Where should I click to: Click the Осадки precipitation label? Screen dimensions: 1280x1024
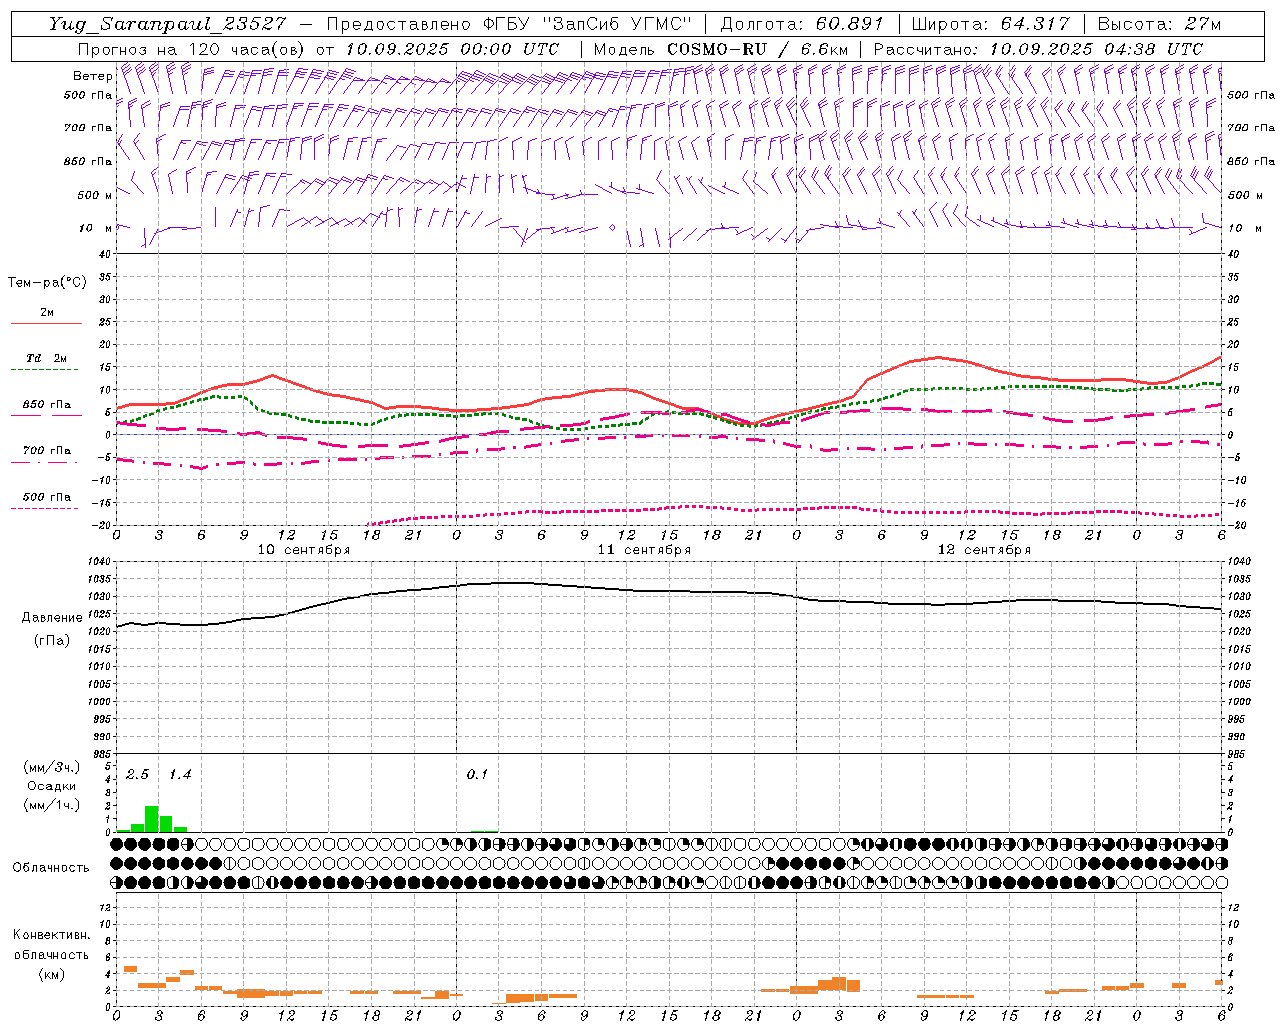pyautogui.click(x=52, y=786)
